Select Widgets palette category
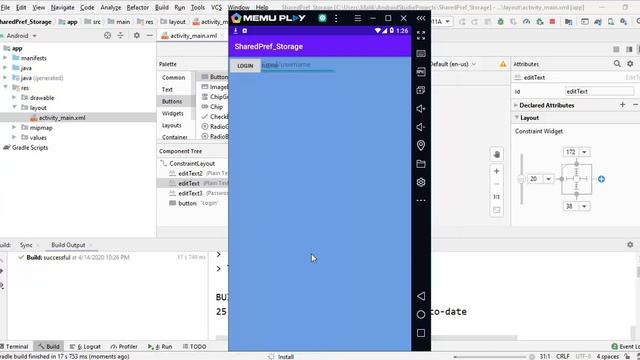640x360 pixels. coord(173,113)
